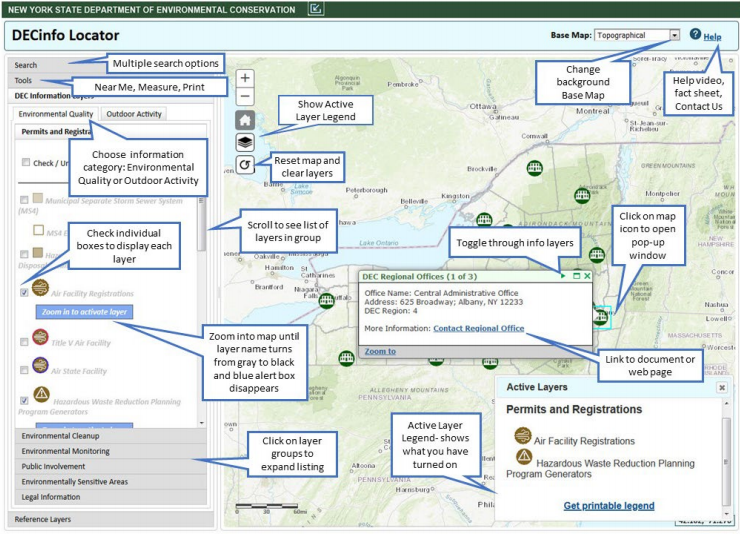Image resolution: width=740 pixels, height=534 pixels.
Task: Click the Air State Facility layer icon
Action: pyautogui.click(x=40, y=365)
